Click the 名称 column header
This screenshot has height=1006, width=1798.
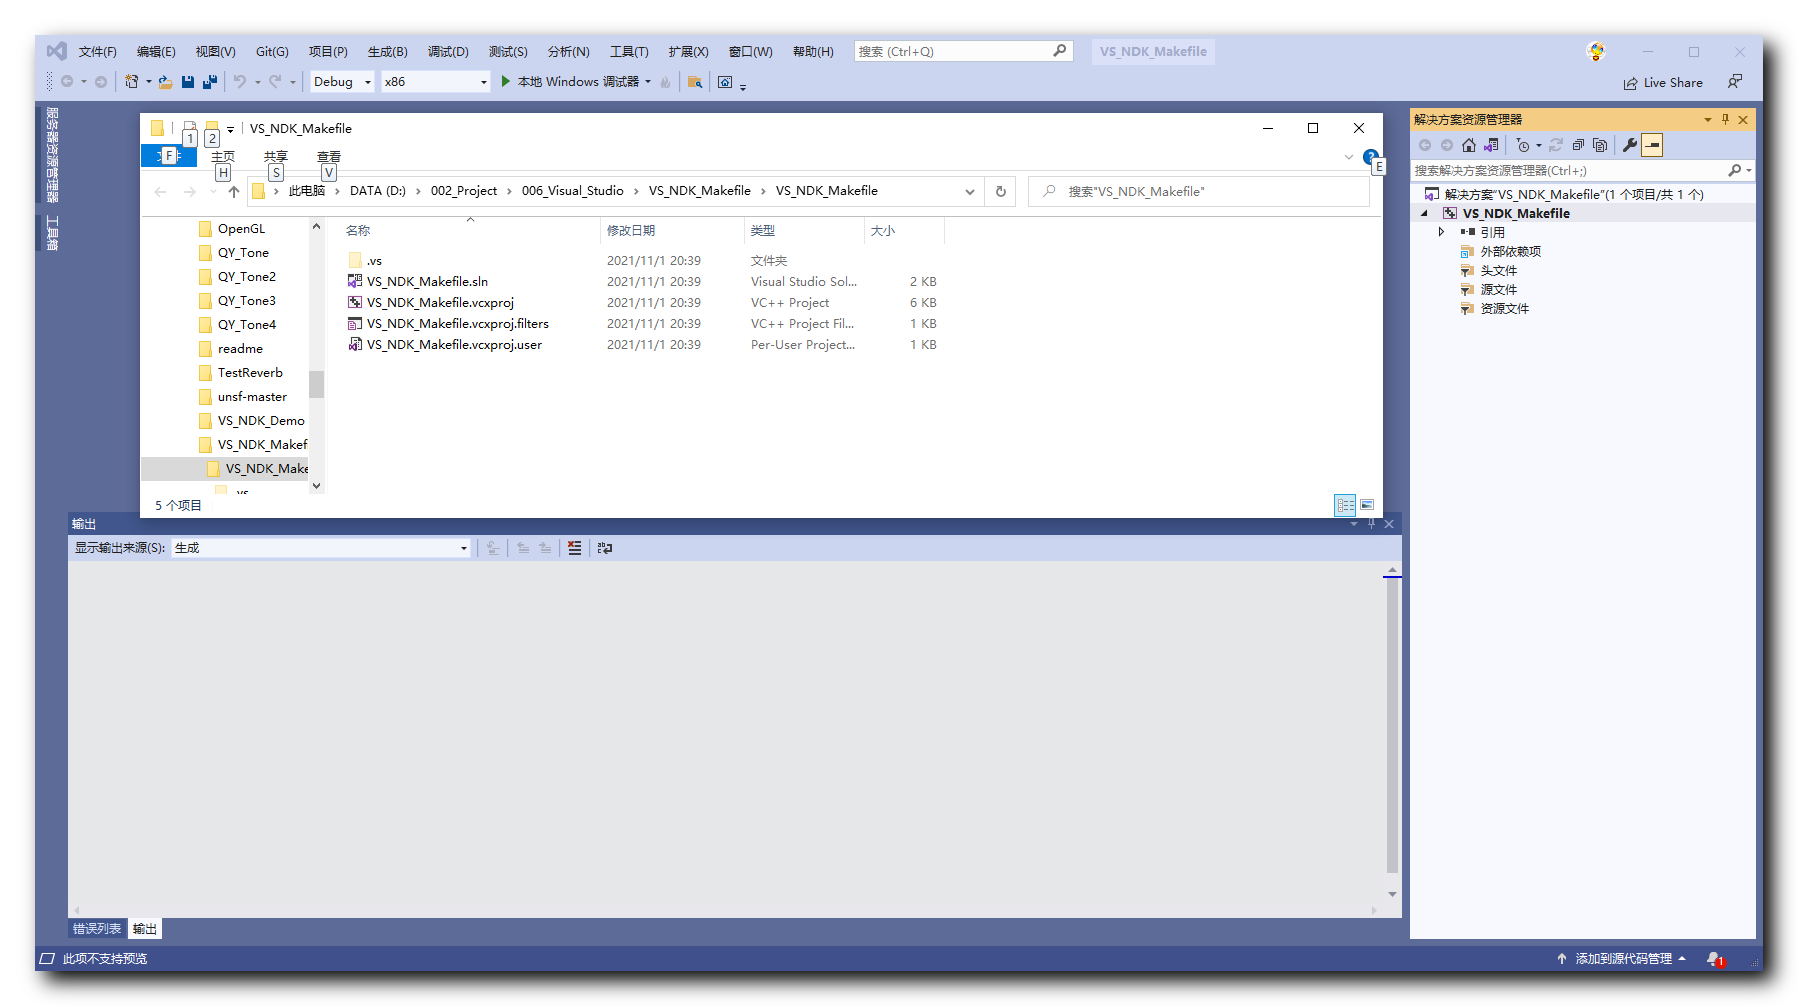tap(358, 231)
